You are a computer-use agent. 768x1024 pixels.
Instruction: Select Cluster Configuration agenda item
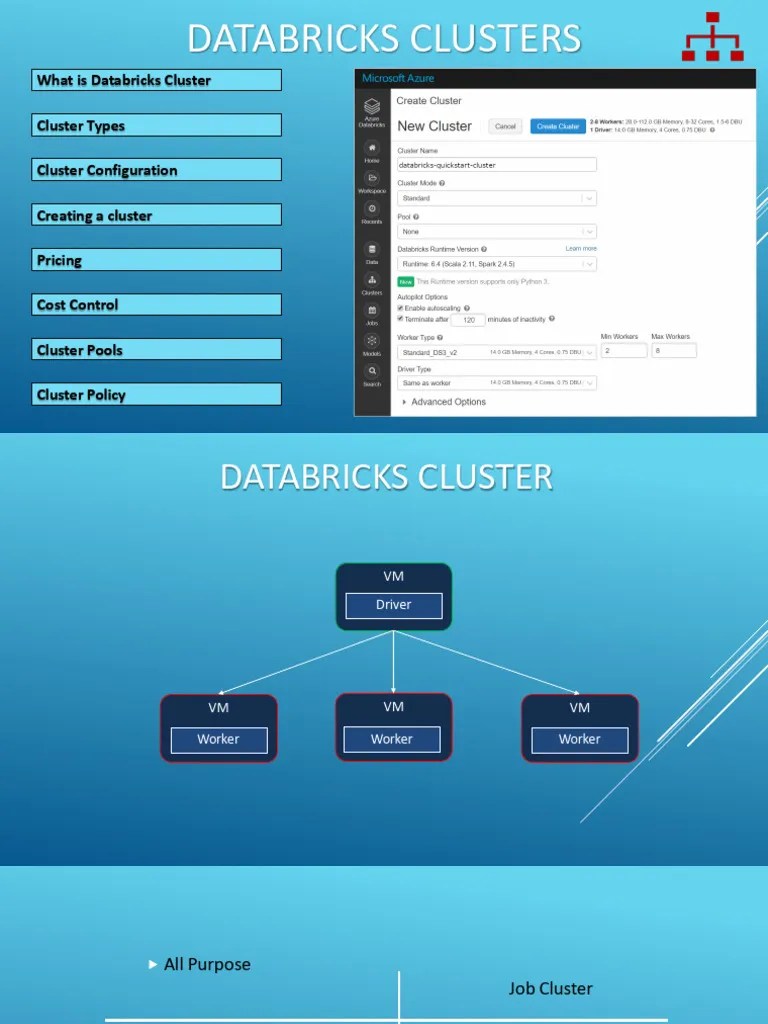156,170
